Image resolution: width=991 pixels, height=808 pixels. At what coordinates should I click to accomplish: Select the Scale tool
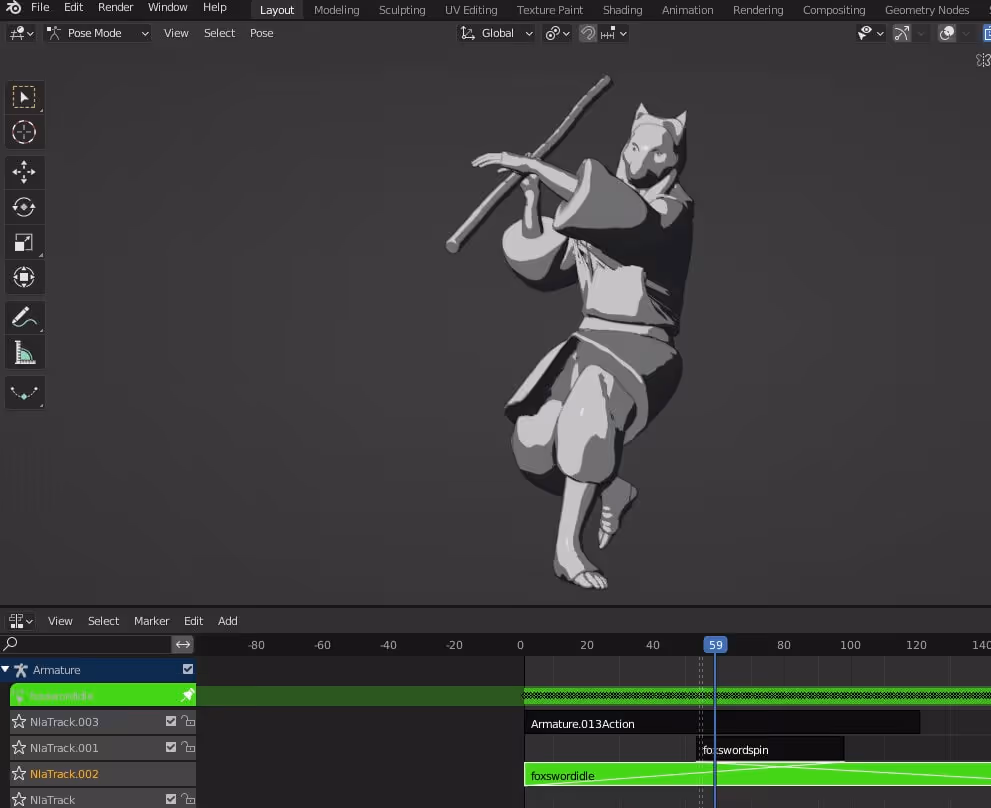[24, 241]
